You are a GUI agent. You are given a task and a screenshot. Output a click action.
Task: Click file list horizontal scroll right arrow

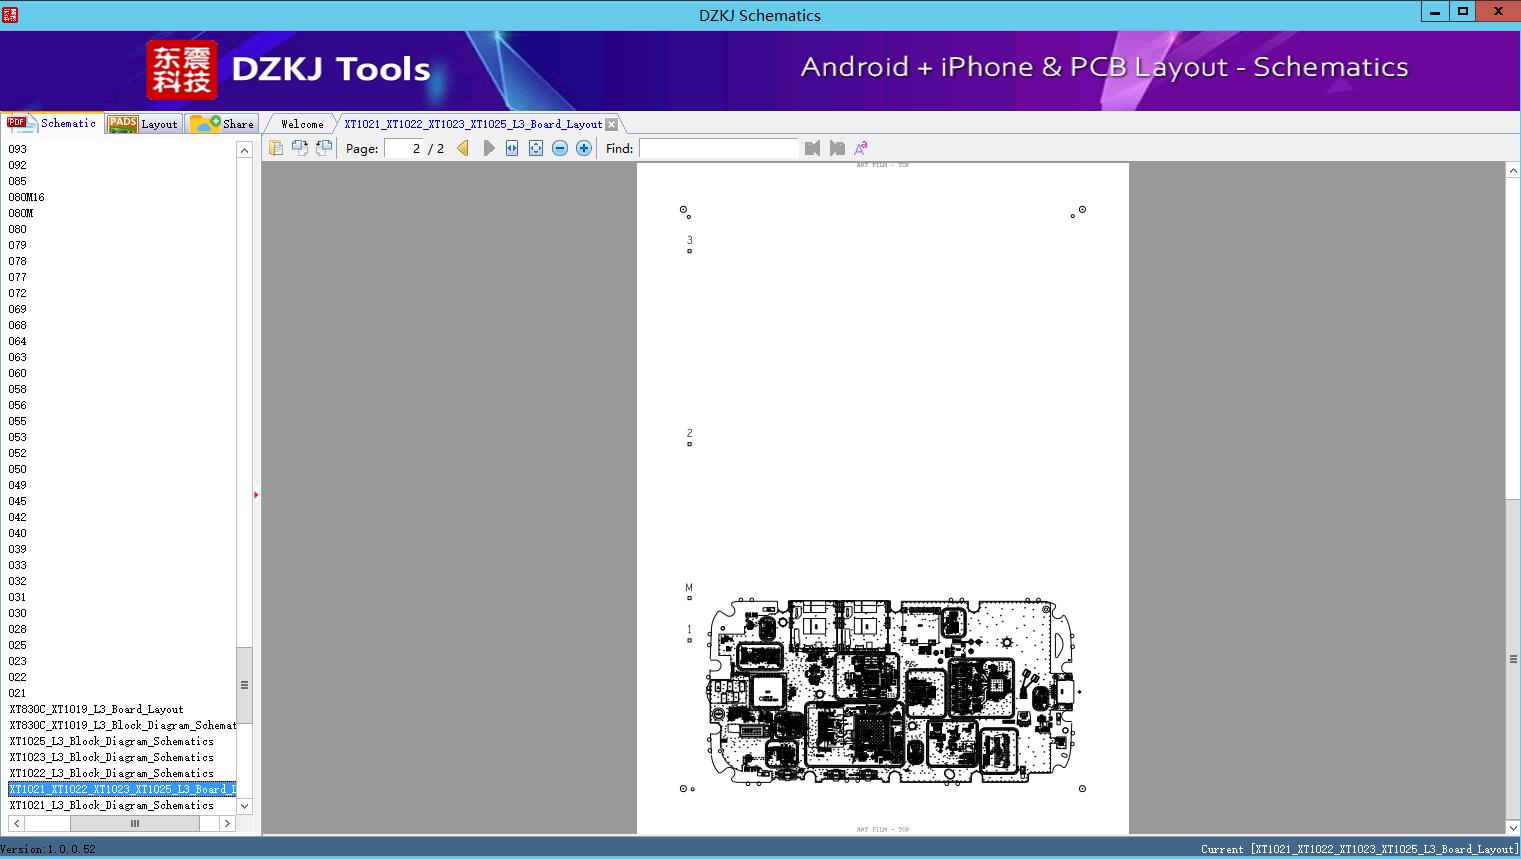point(227,823)
